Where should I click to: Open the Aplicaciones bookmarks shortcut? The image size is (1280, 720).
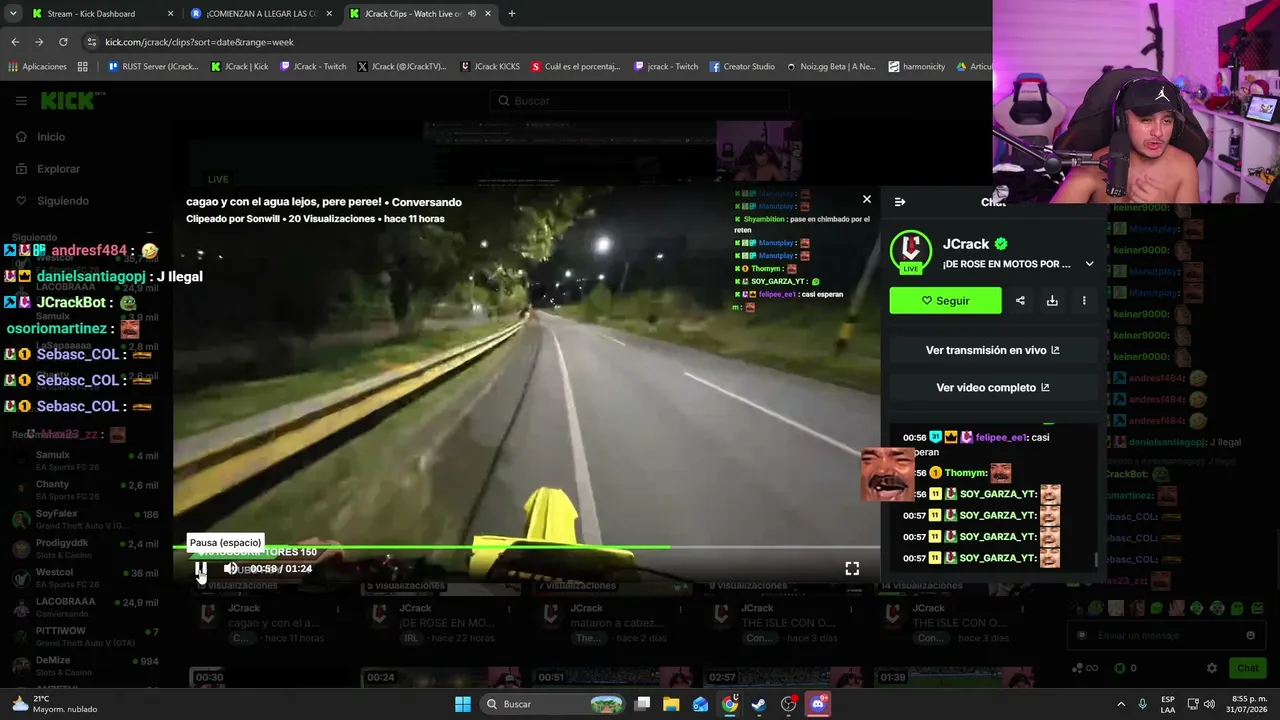tap(38, 67)
